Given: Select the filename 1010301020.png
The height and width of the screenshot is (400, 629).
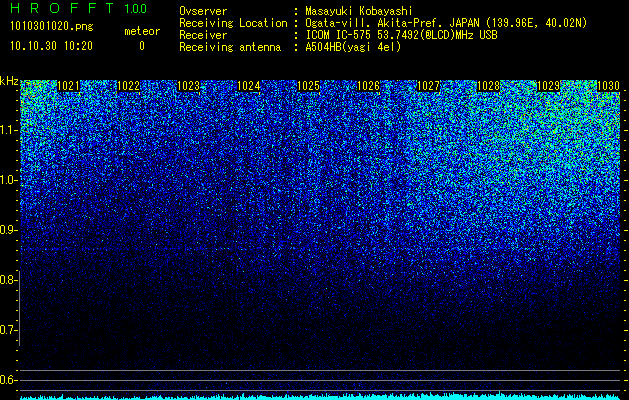Looking at the screenshot, I should pos(52,26).
